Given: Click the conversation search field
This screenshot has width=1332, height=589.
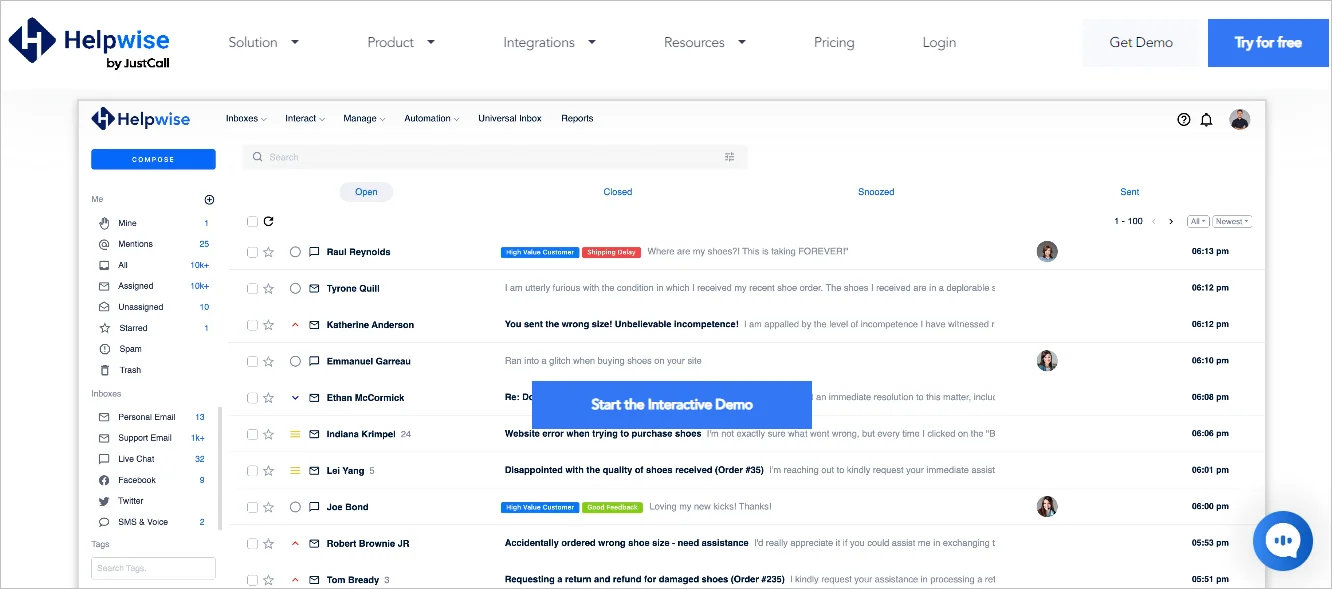Looking at the screenshot, I should coord(494,157).
